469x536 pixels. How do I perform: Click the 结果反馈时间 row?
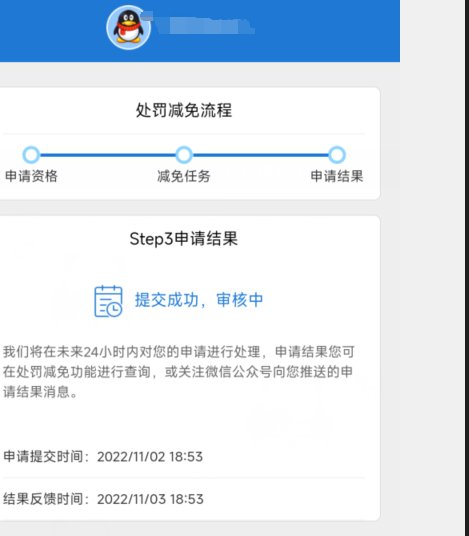[x=184, y=499]
